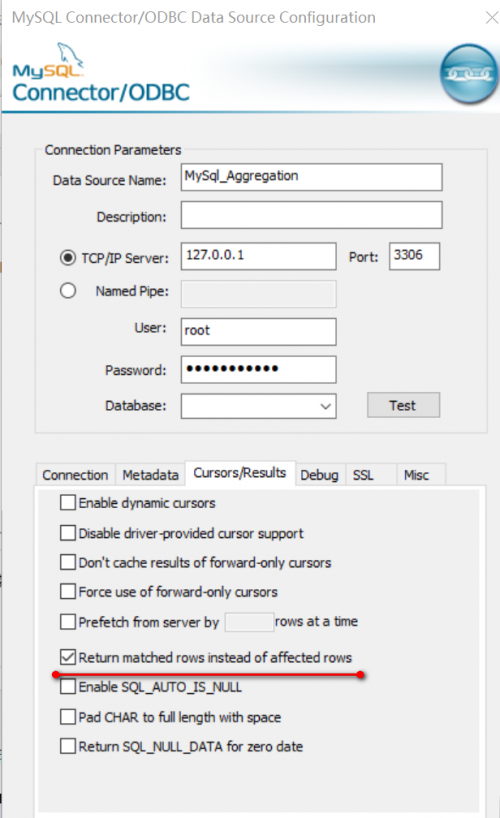Click the Description input field
This screenshot has height=818, width=500.
click(x=312, y=215)
